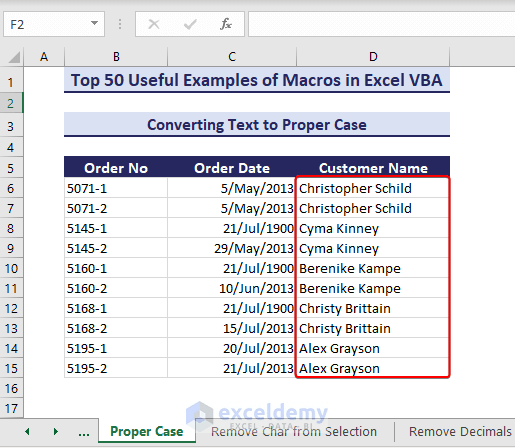This screenshot has height=448, width=515.
Task: Select column C header
Action: click(232, 57)
